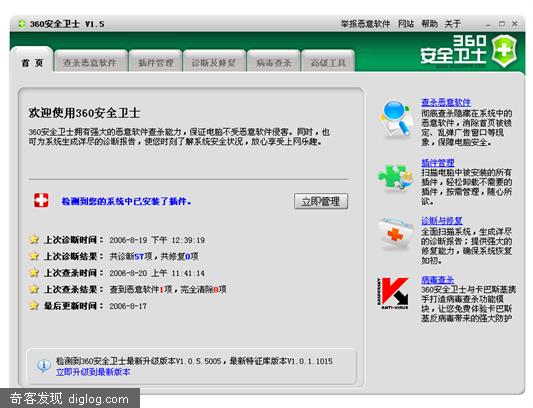Open the 诊断及修复 tab
533x408 pixels.
(x=214, y=63)
